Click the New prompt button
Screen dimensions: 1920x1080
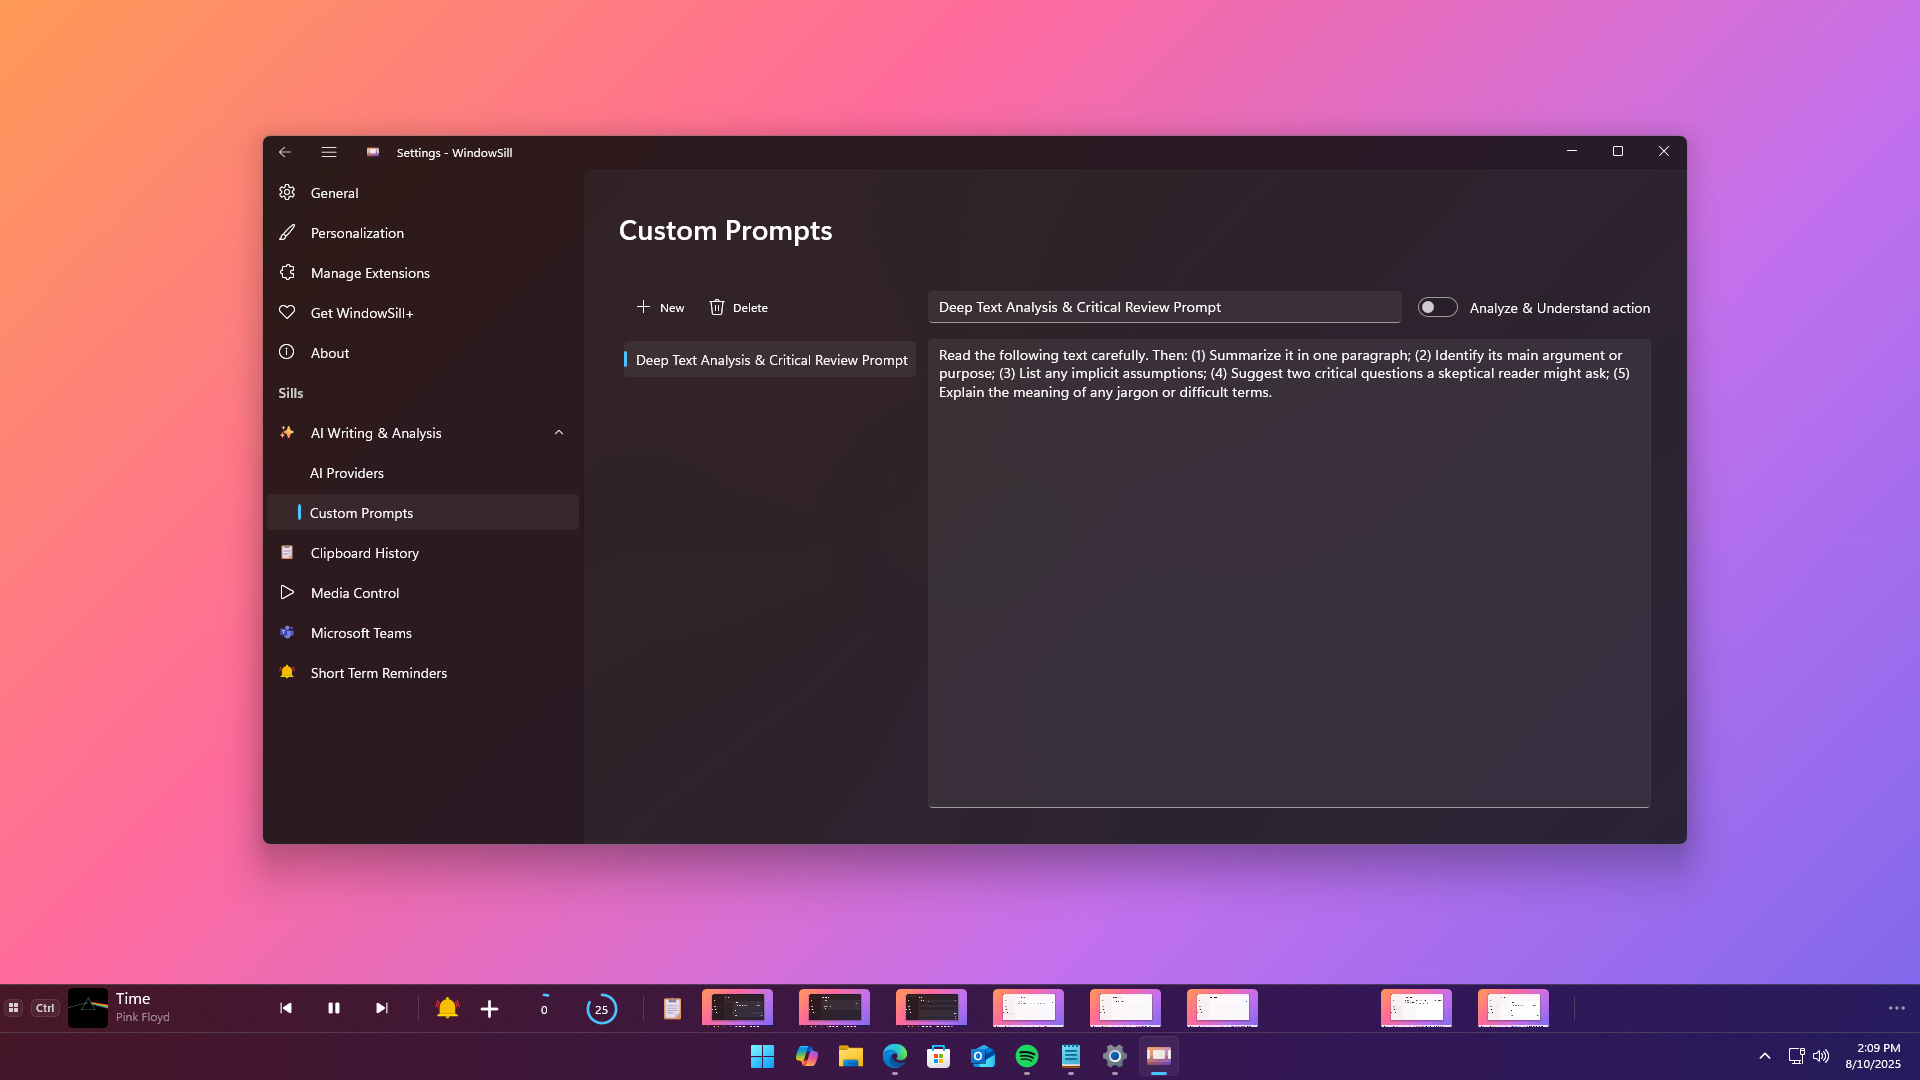click(x=661, y=307)
